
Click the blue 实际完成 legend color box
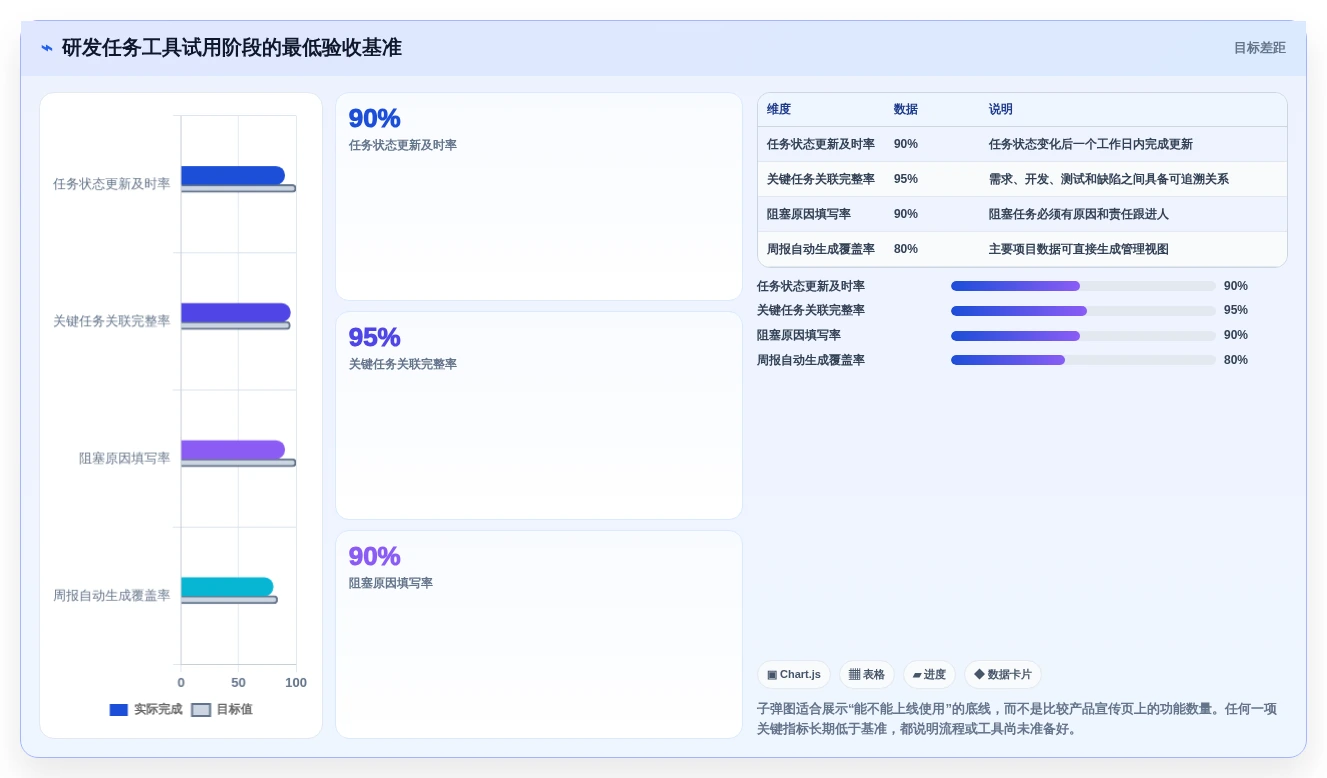coord(119,710)
